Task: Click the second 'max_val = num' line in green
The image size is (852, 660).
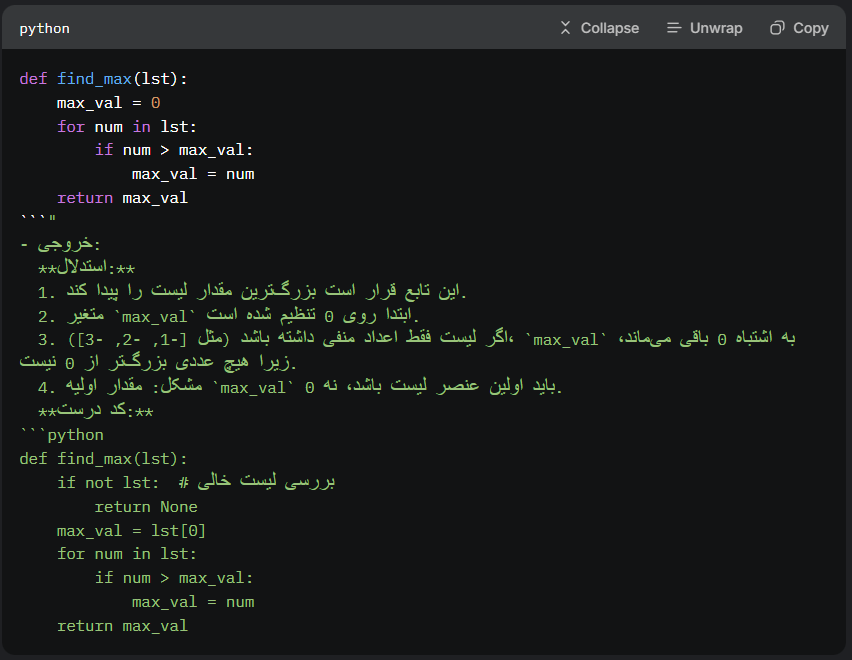Action: tap(193, 602)
